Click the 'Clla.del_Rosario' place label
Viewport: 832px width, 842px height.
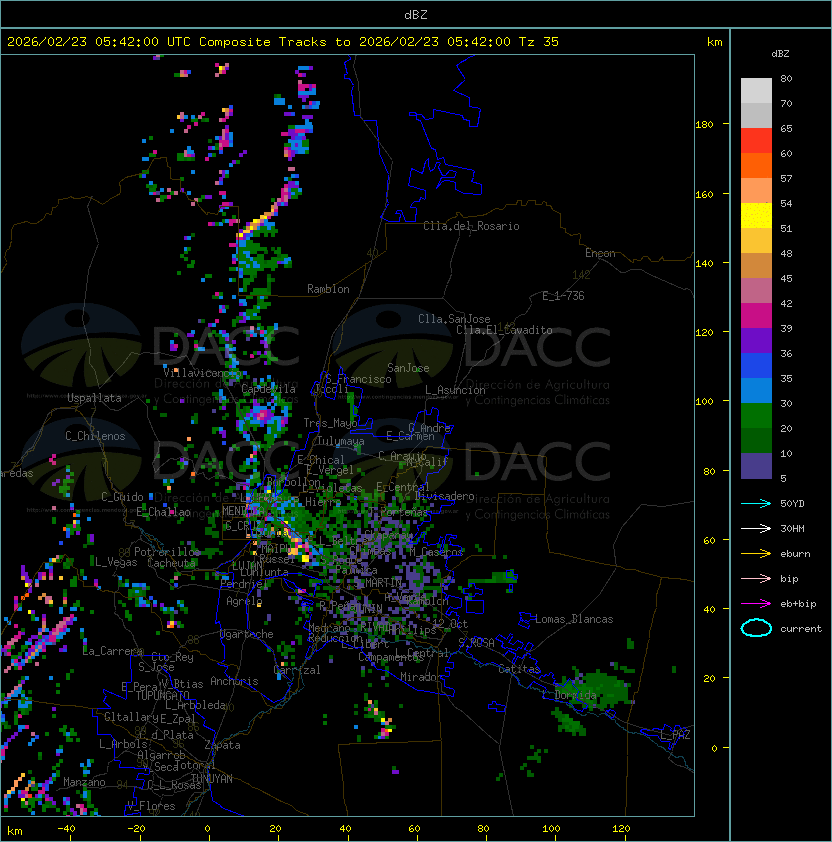click(x=471, y=226)
